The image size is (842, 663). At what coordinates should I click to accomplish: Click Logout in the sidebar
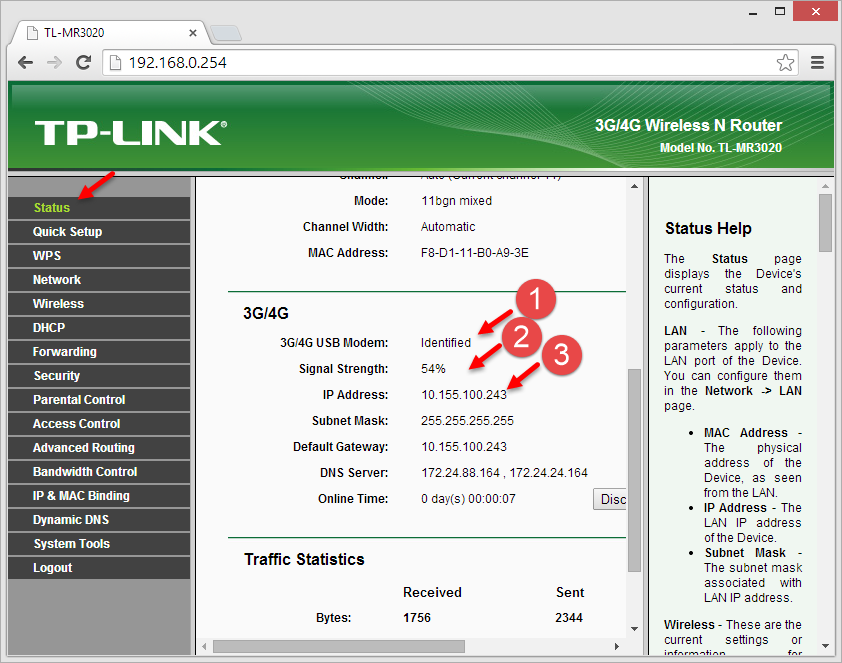(99, 567)
